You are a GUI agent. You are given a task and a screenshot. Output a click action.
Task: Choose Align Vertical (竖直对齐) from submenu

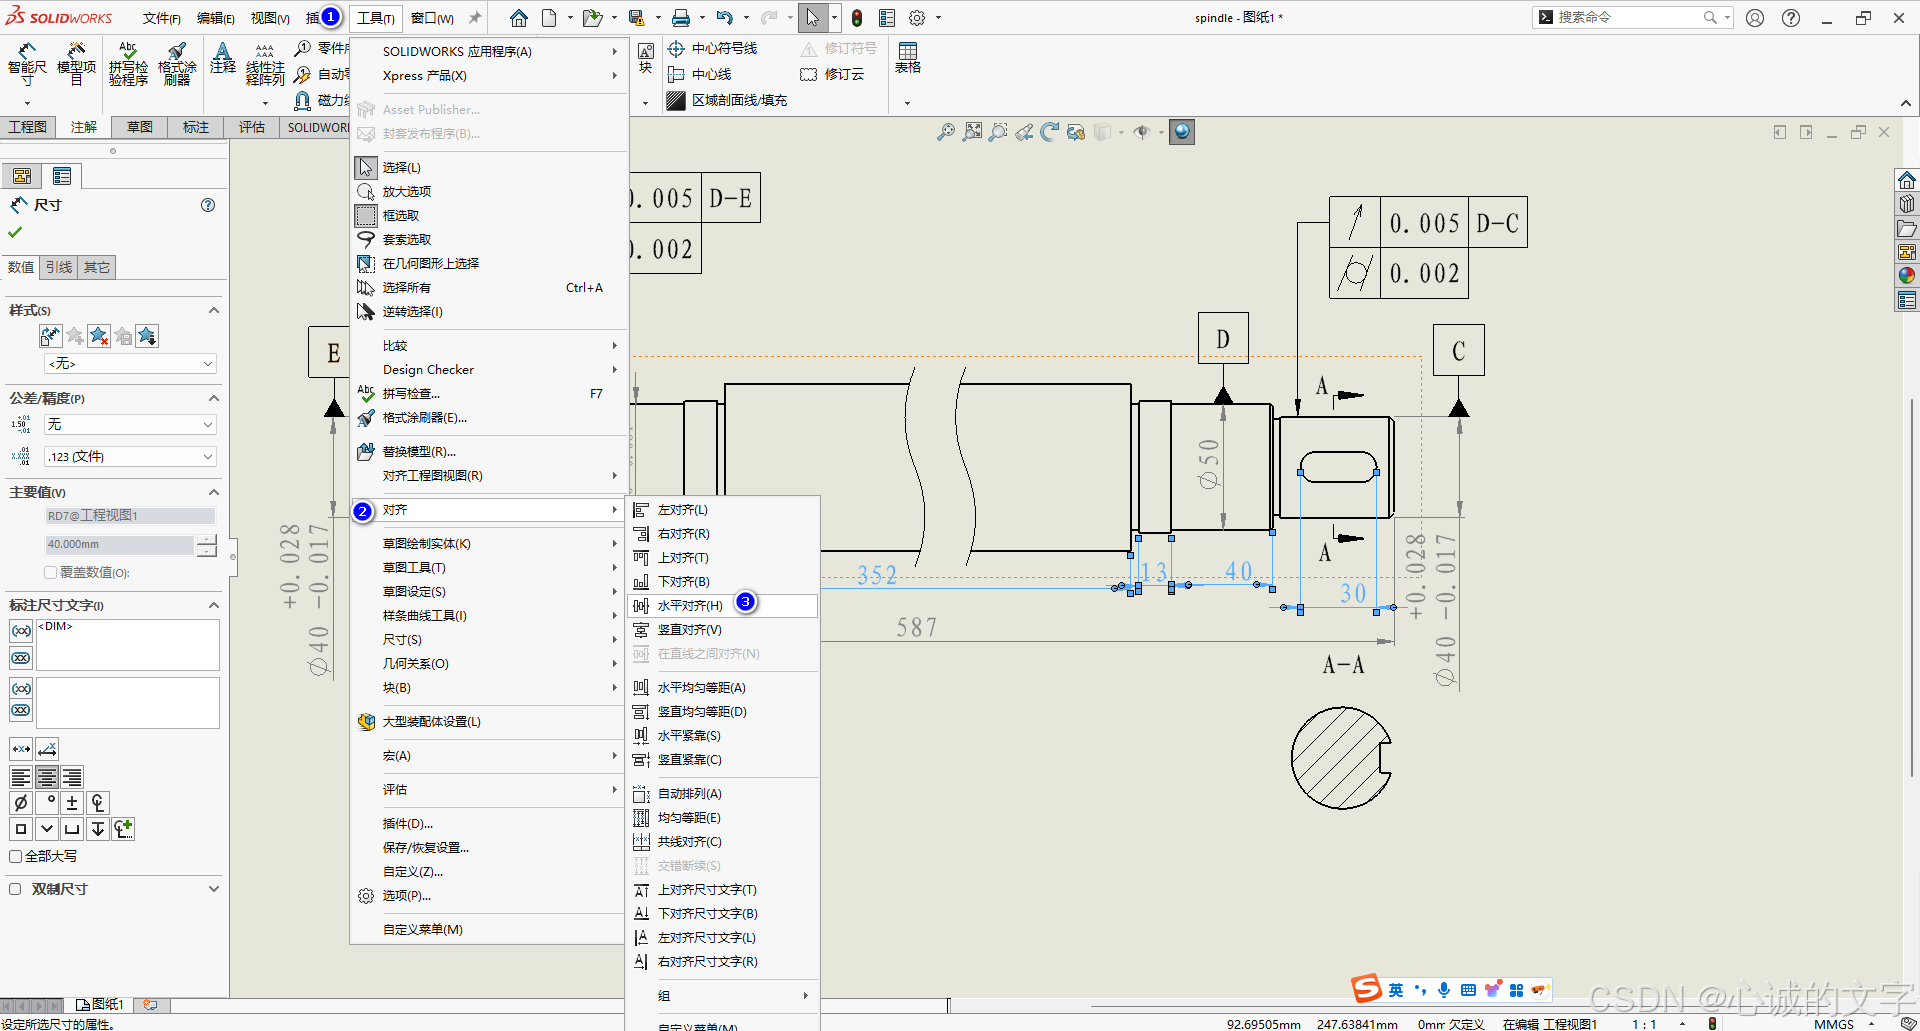pyautogui.click(x=722, y=630)
